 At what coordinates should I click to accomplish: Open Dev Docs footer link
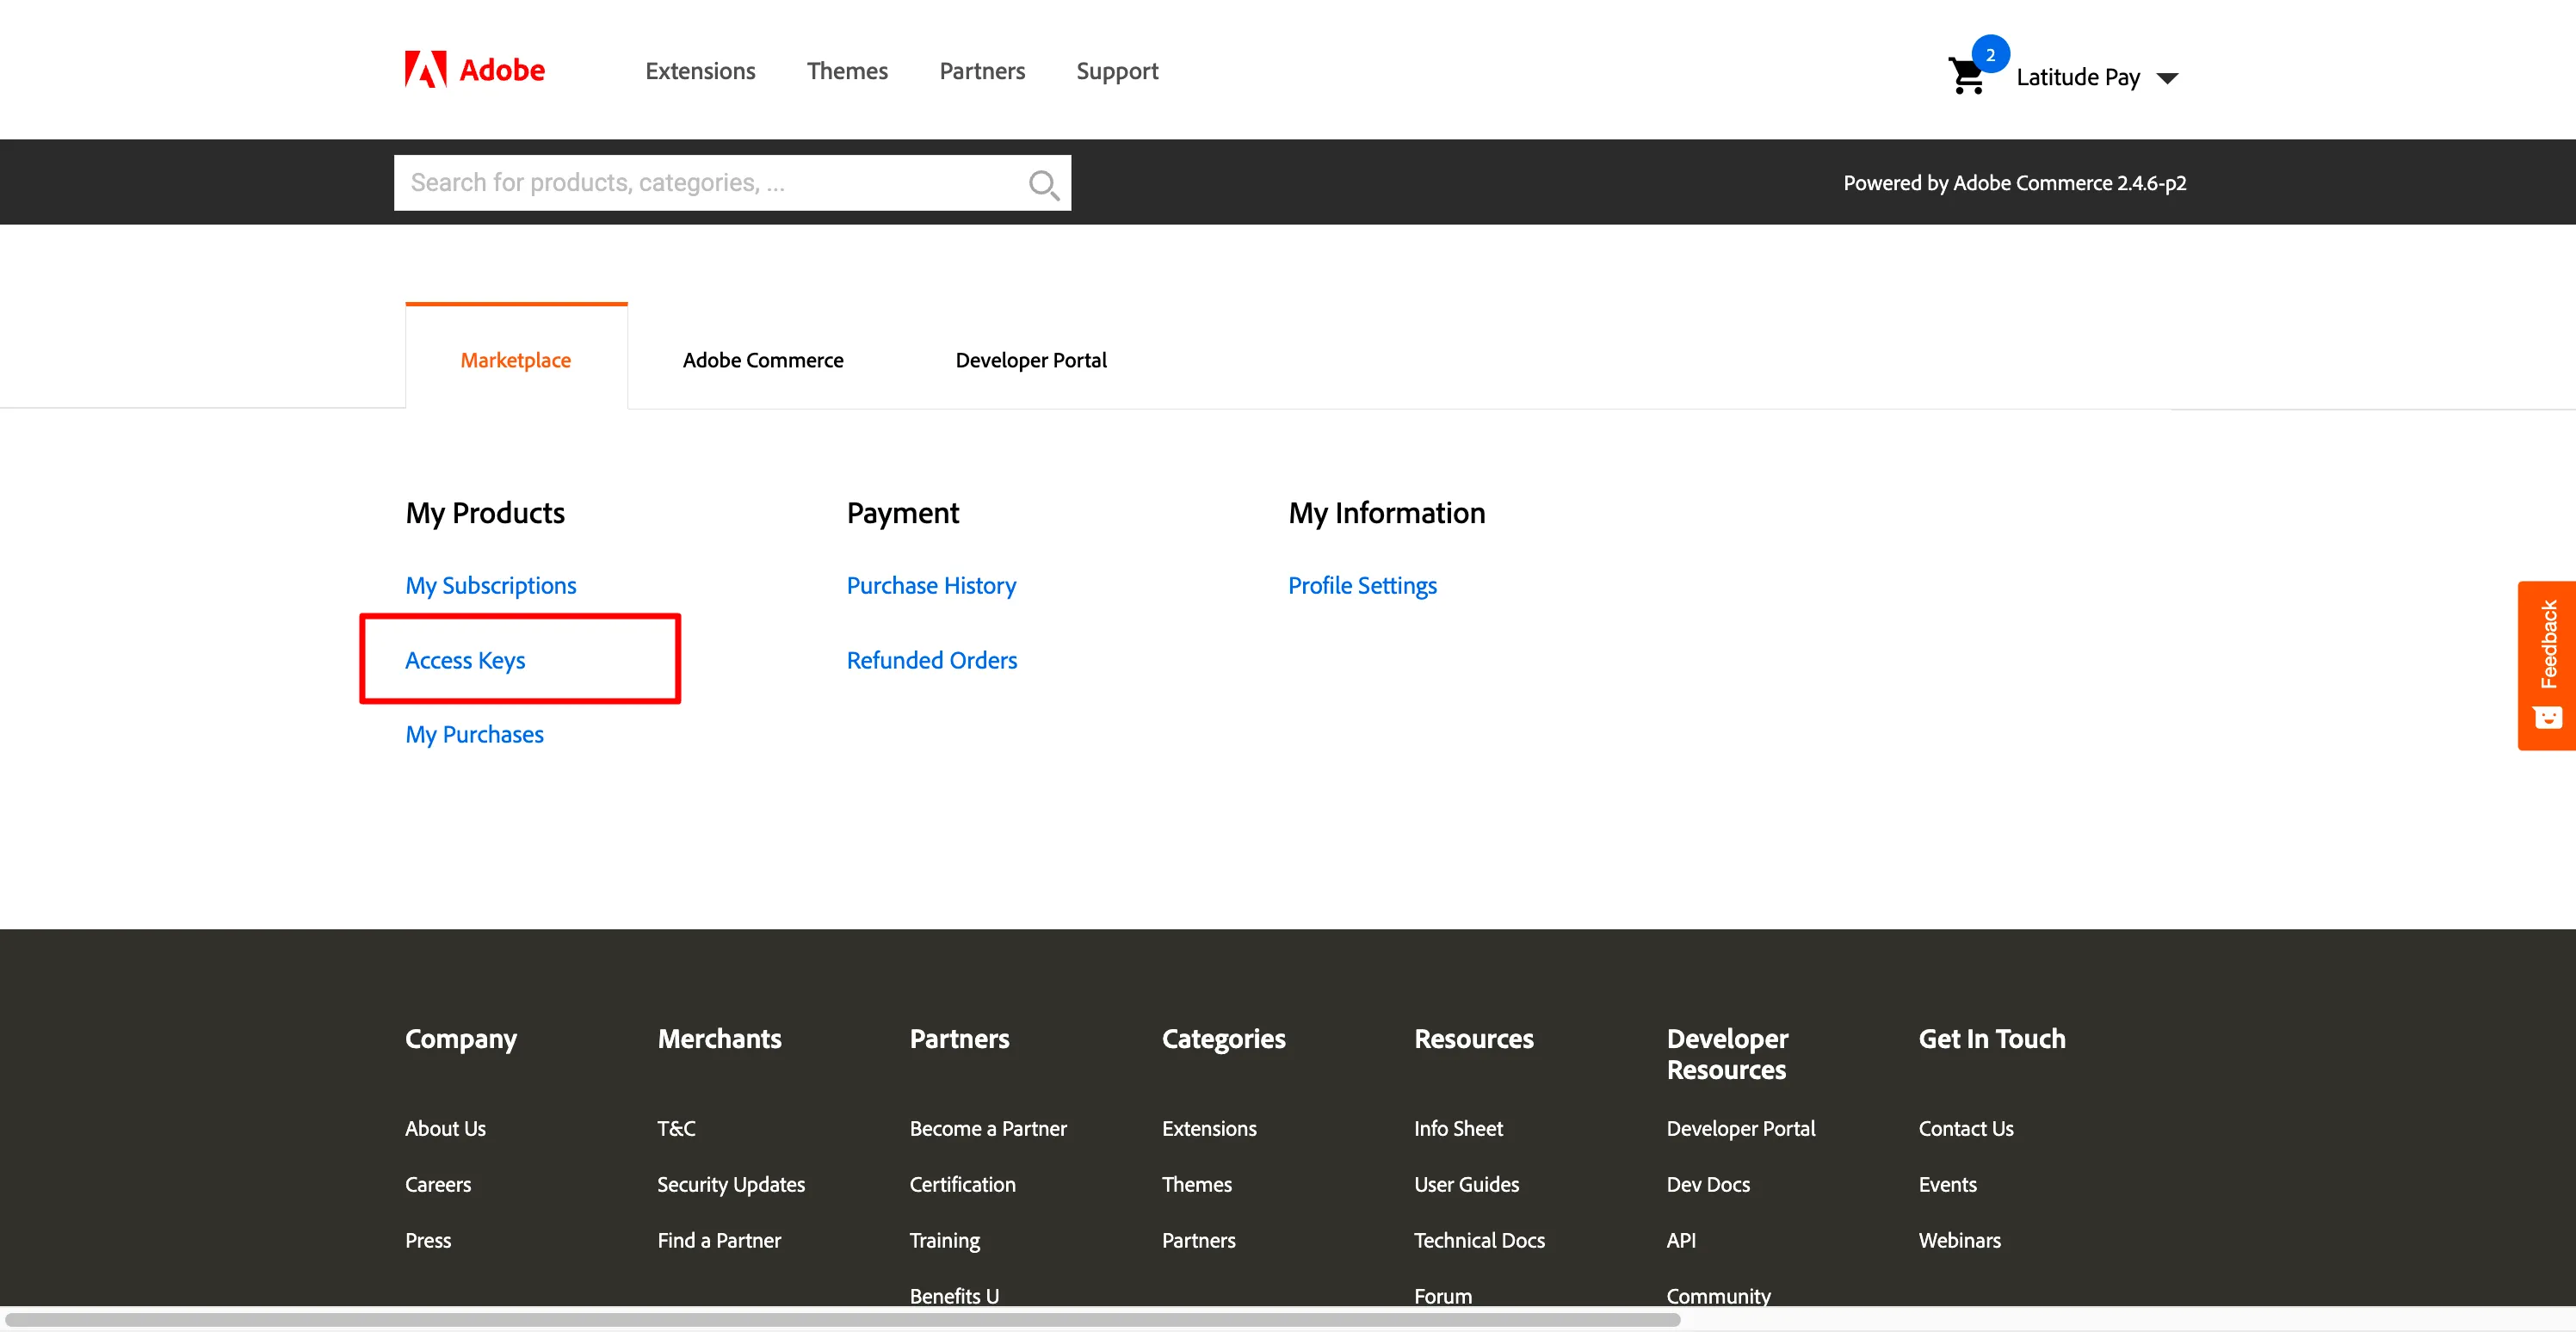pos(1708,1184)
